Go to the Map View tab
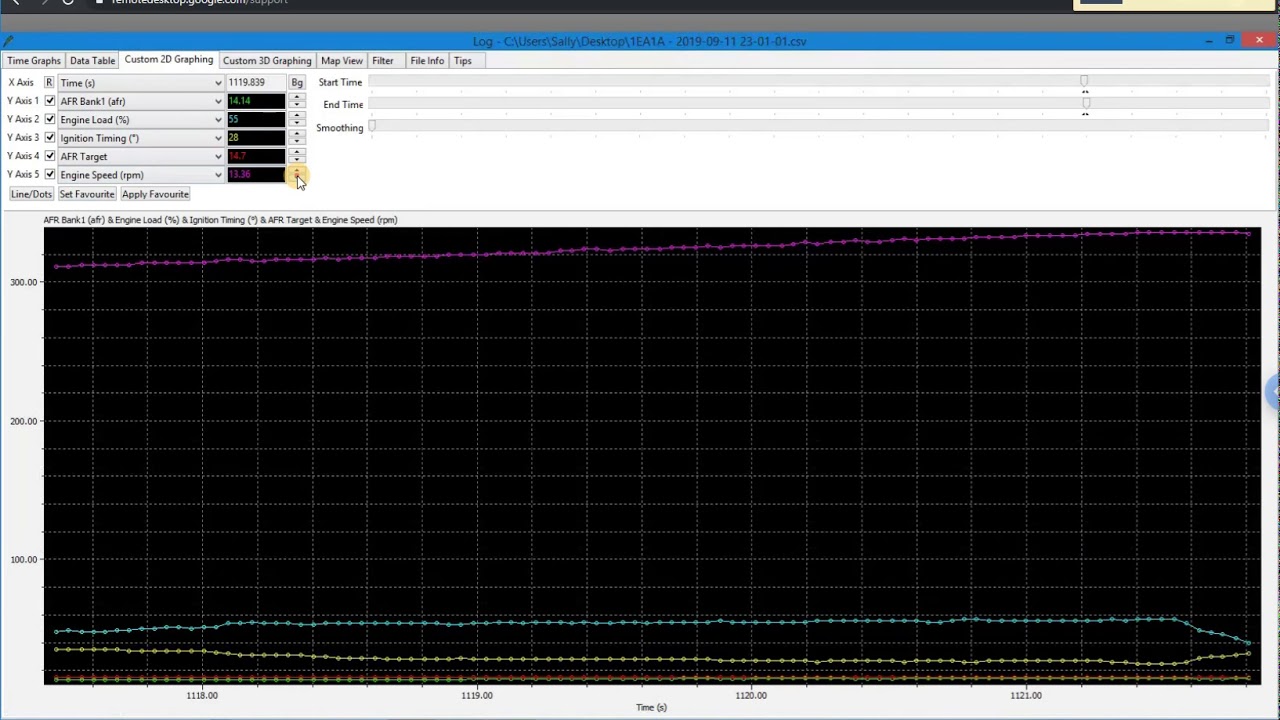Viewport: 1280px width, 720px height. (342, 61)
